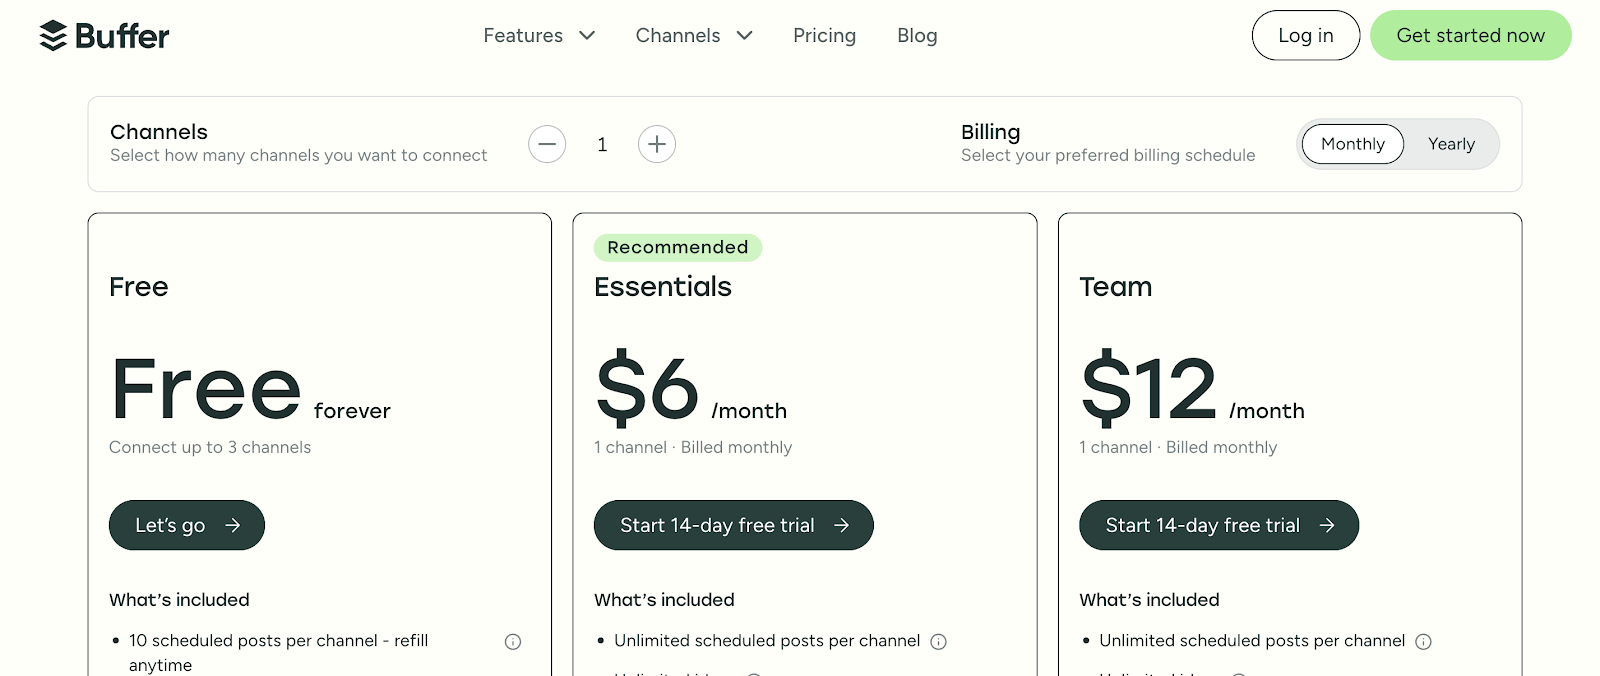Click arrow icon on Team free trial button
The height and width of the screenshot is (676, 1600).
[x=1327, y=525]
